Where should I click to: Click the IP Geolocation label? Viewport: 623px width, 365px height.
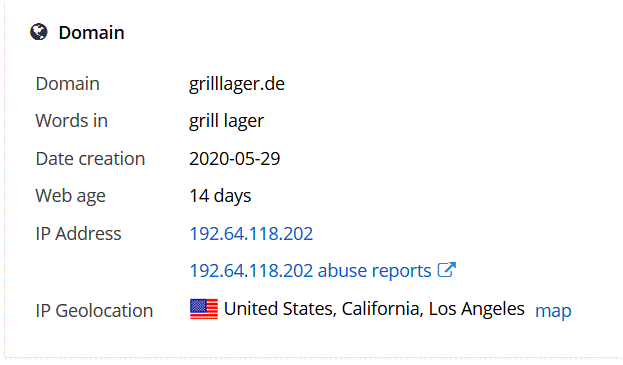pos(94,311)
